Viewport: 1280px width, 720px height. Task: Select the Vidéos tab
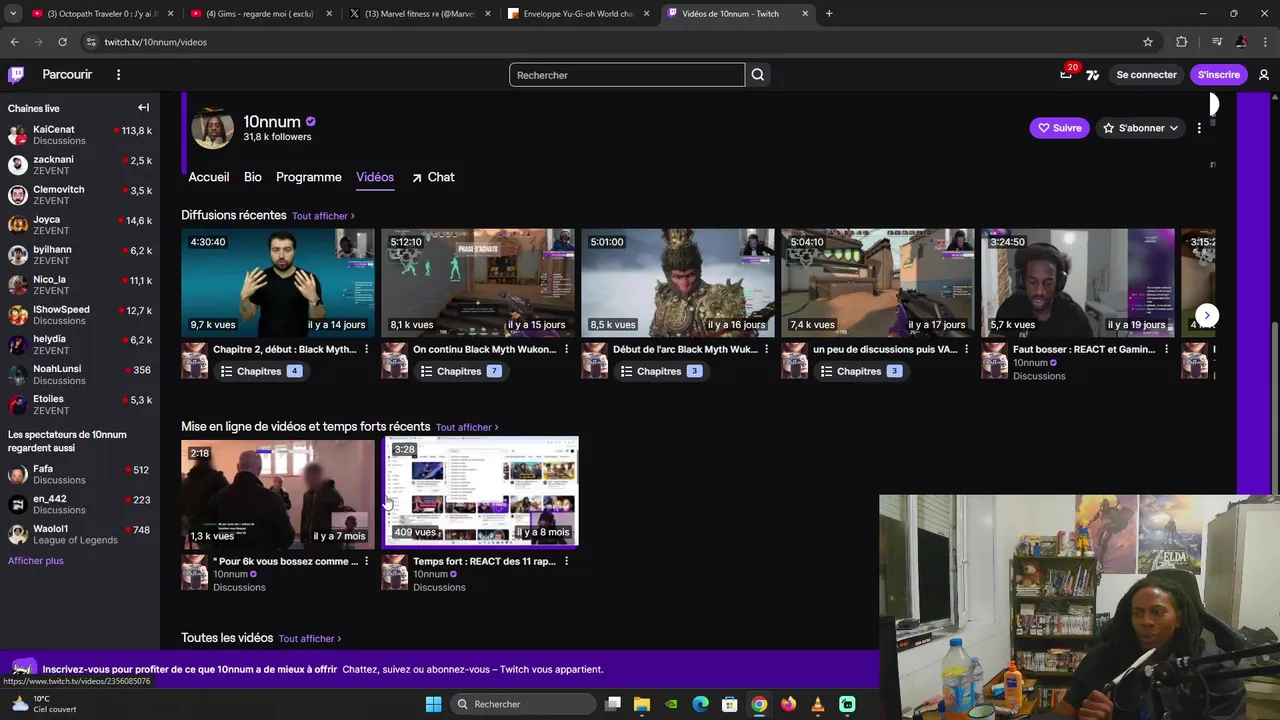pos(375,177)
